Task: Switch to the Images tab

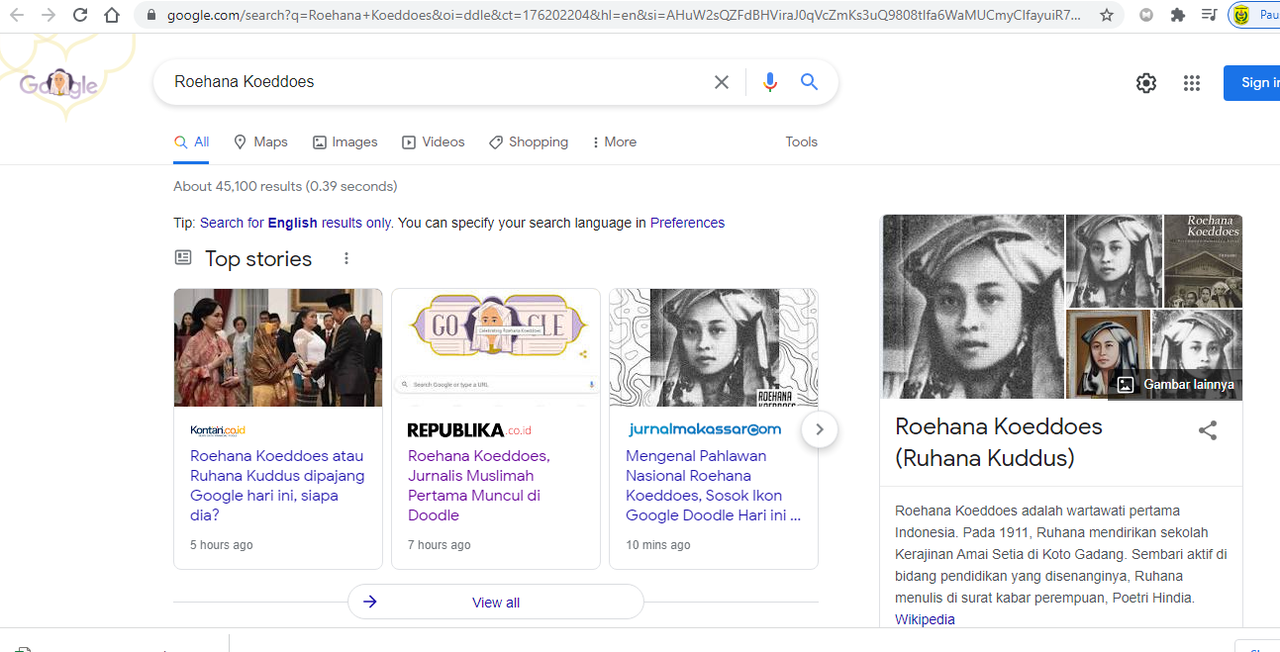Action: 345,142
